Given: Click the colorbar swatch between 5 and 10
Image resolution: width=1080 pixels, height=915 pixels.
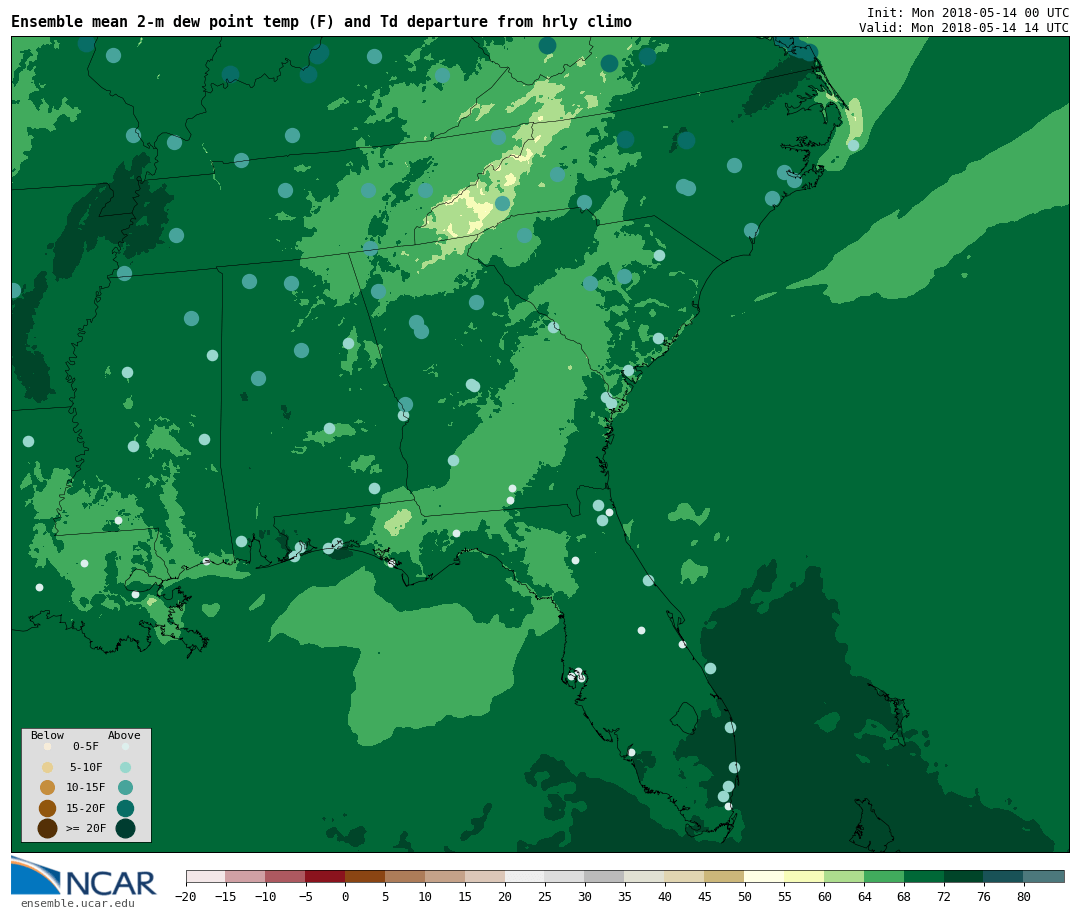Looking at the screenshot, I should tap(406, 876).
